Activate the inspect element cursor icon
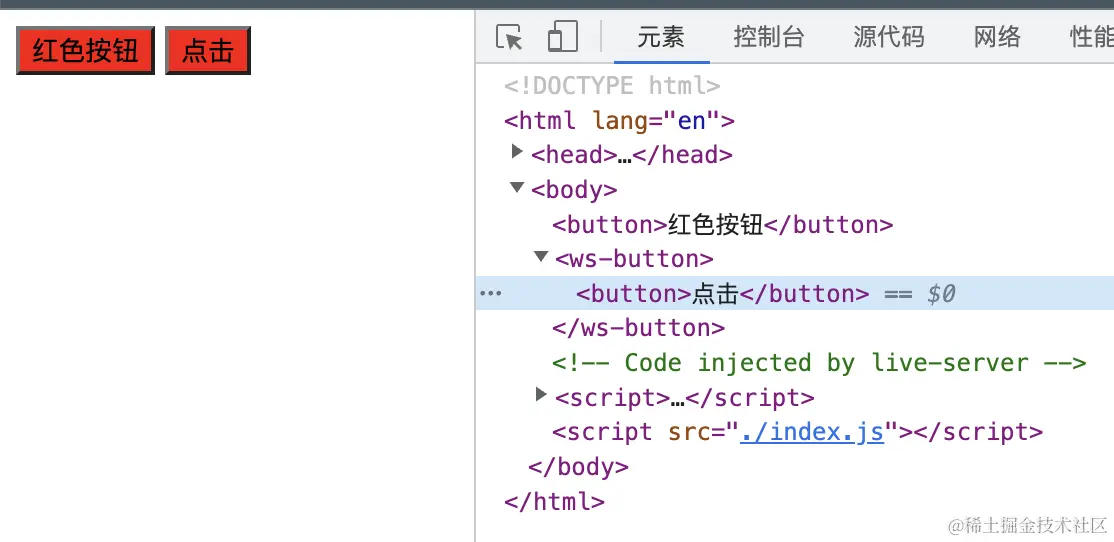The height and width of the screenshot is (542, 1114). pyautogui.click(x=509, y=37)
